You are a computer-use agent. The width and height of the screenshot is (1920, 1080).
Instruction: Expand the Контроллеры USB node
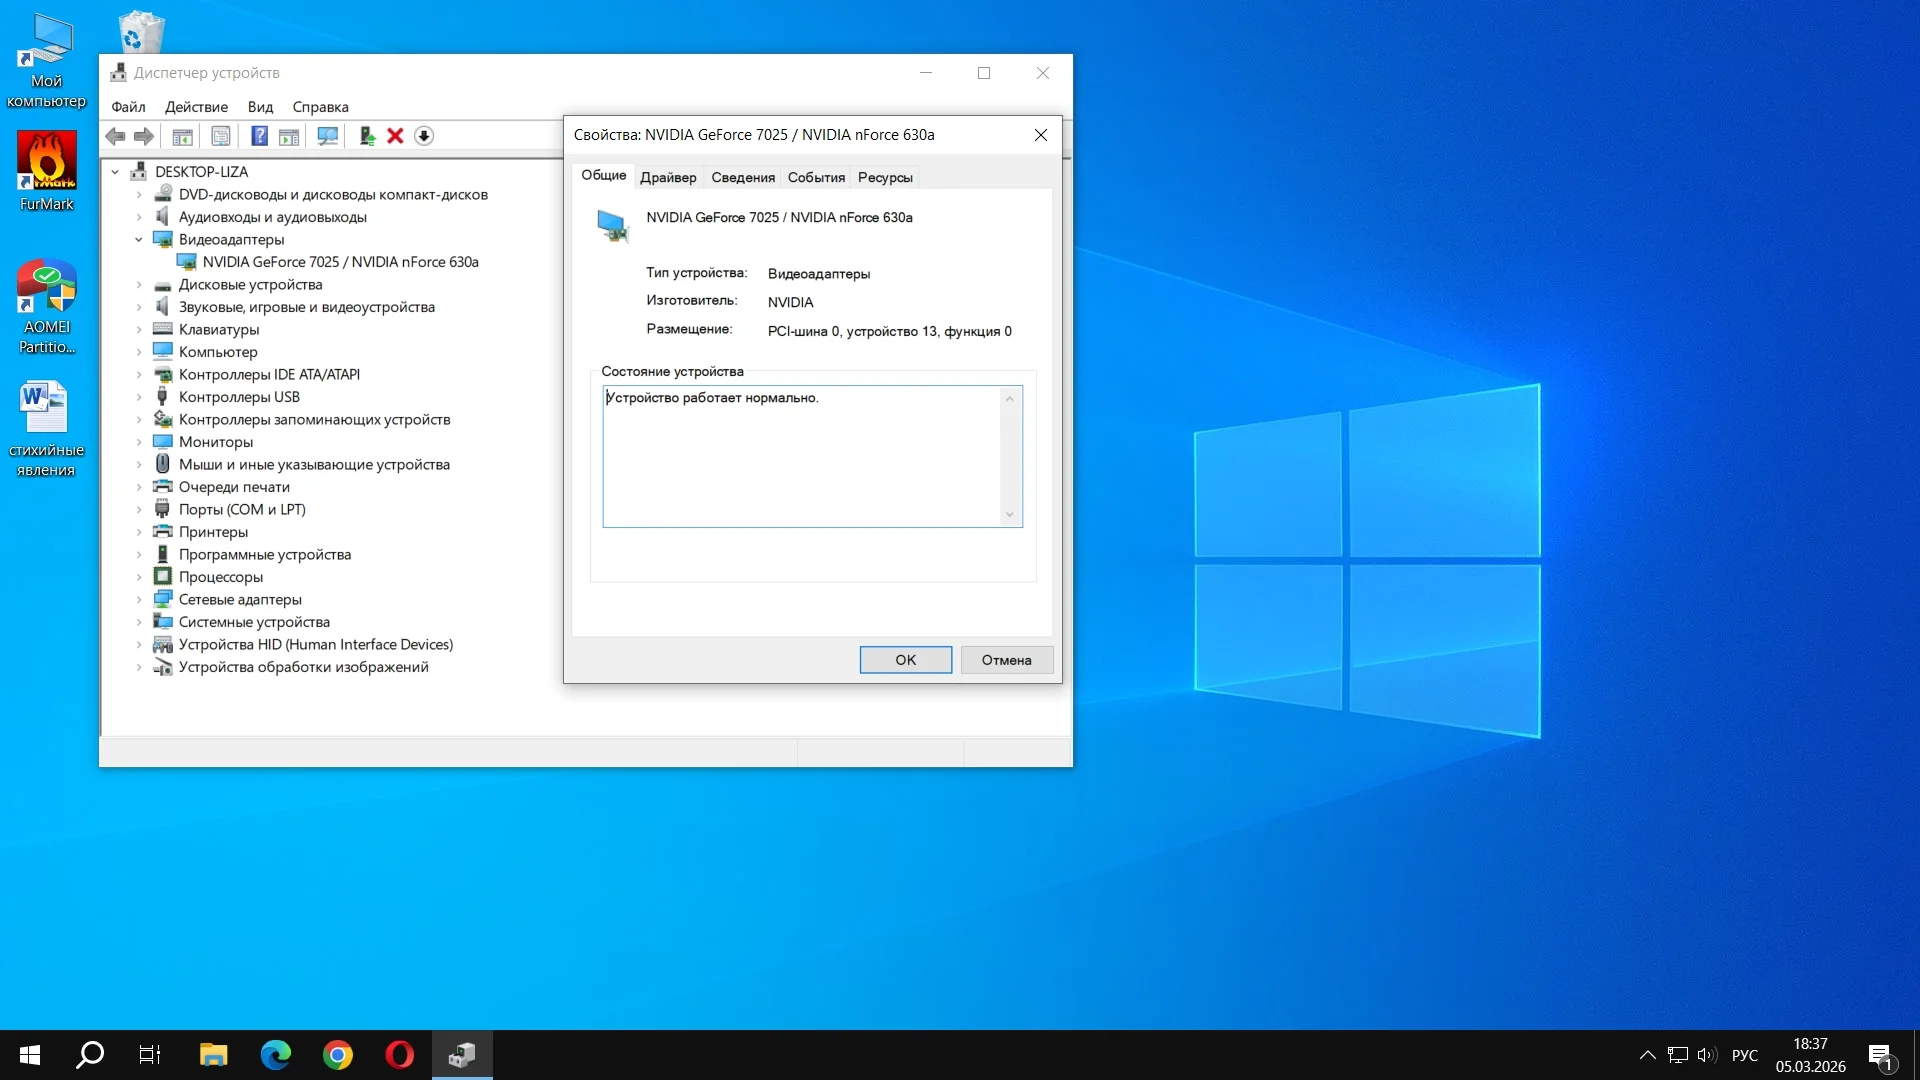[139, 397]
